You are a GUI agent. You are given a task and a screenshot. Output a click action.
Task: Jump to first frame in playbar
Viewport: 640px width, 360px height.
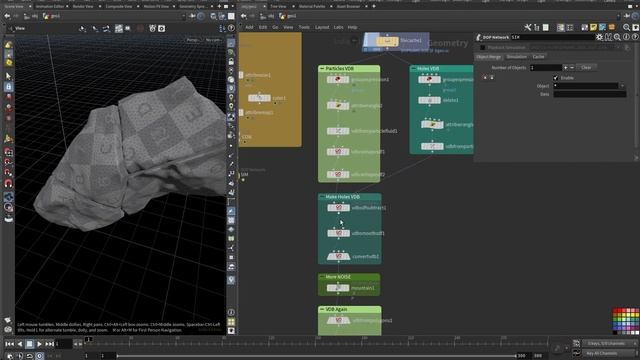pos(9,344)
